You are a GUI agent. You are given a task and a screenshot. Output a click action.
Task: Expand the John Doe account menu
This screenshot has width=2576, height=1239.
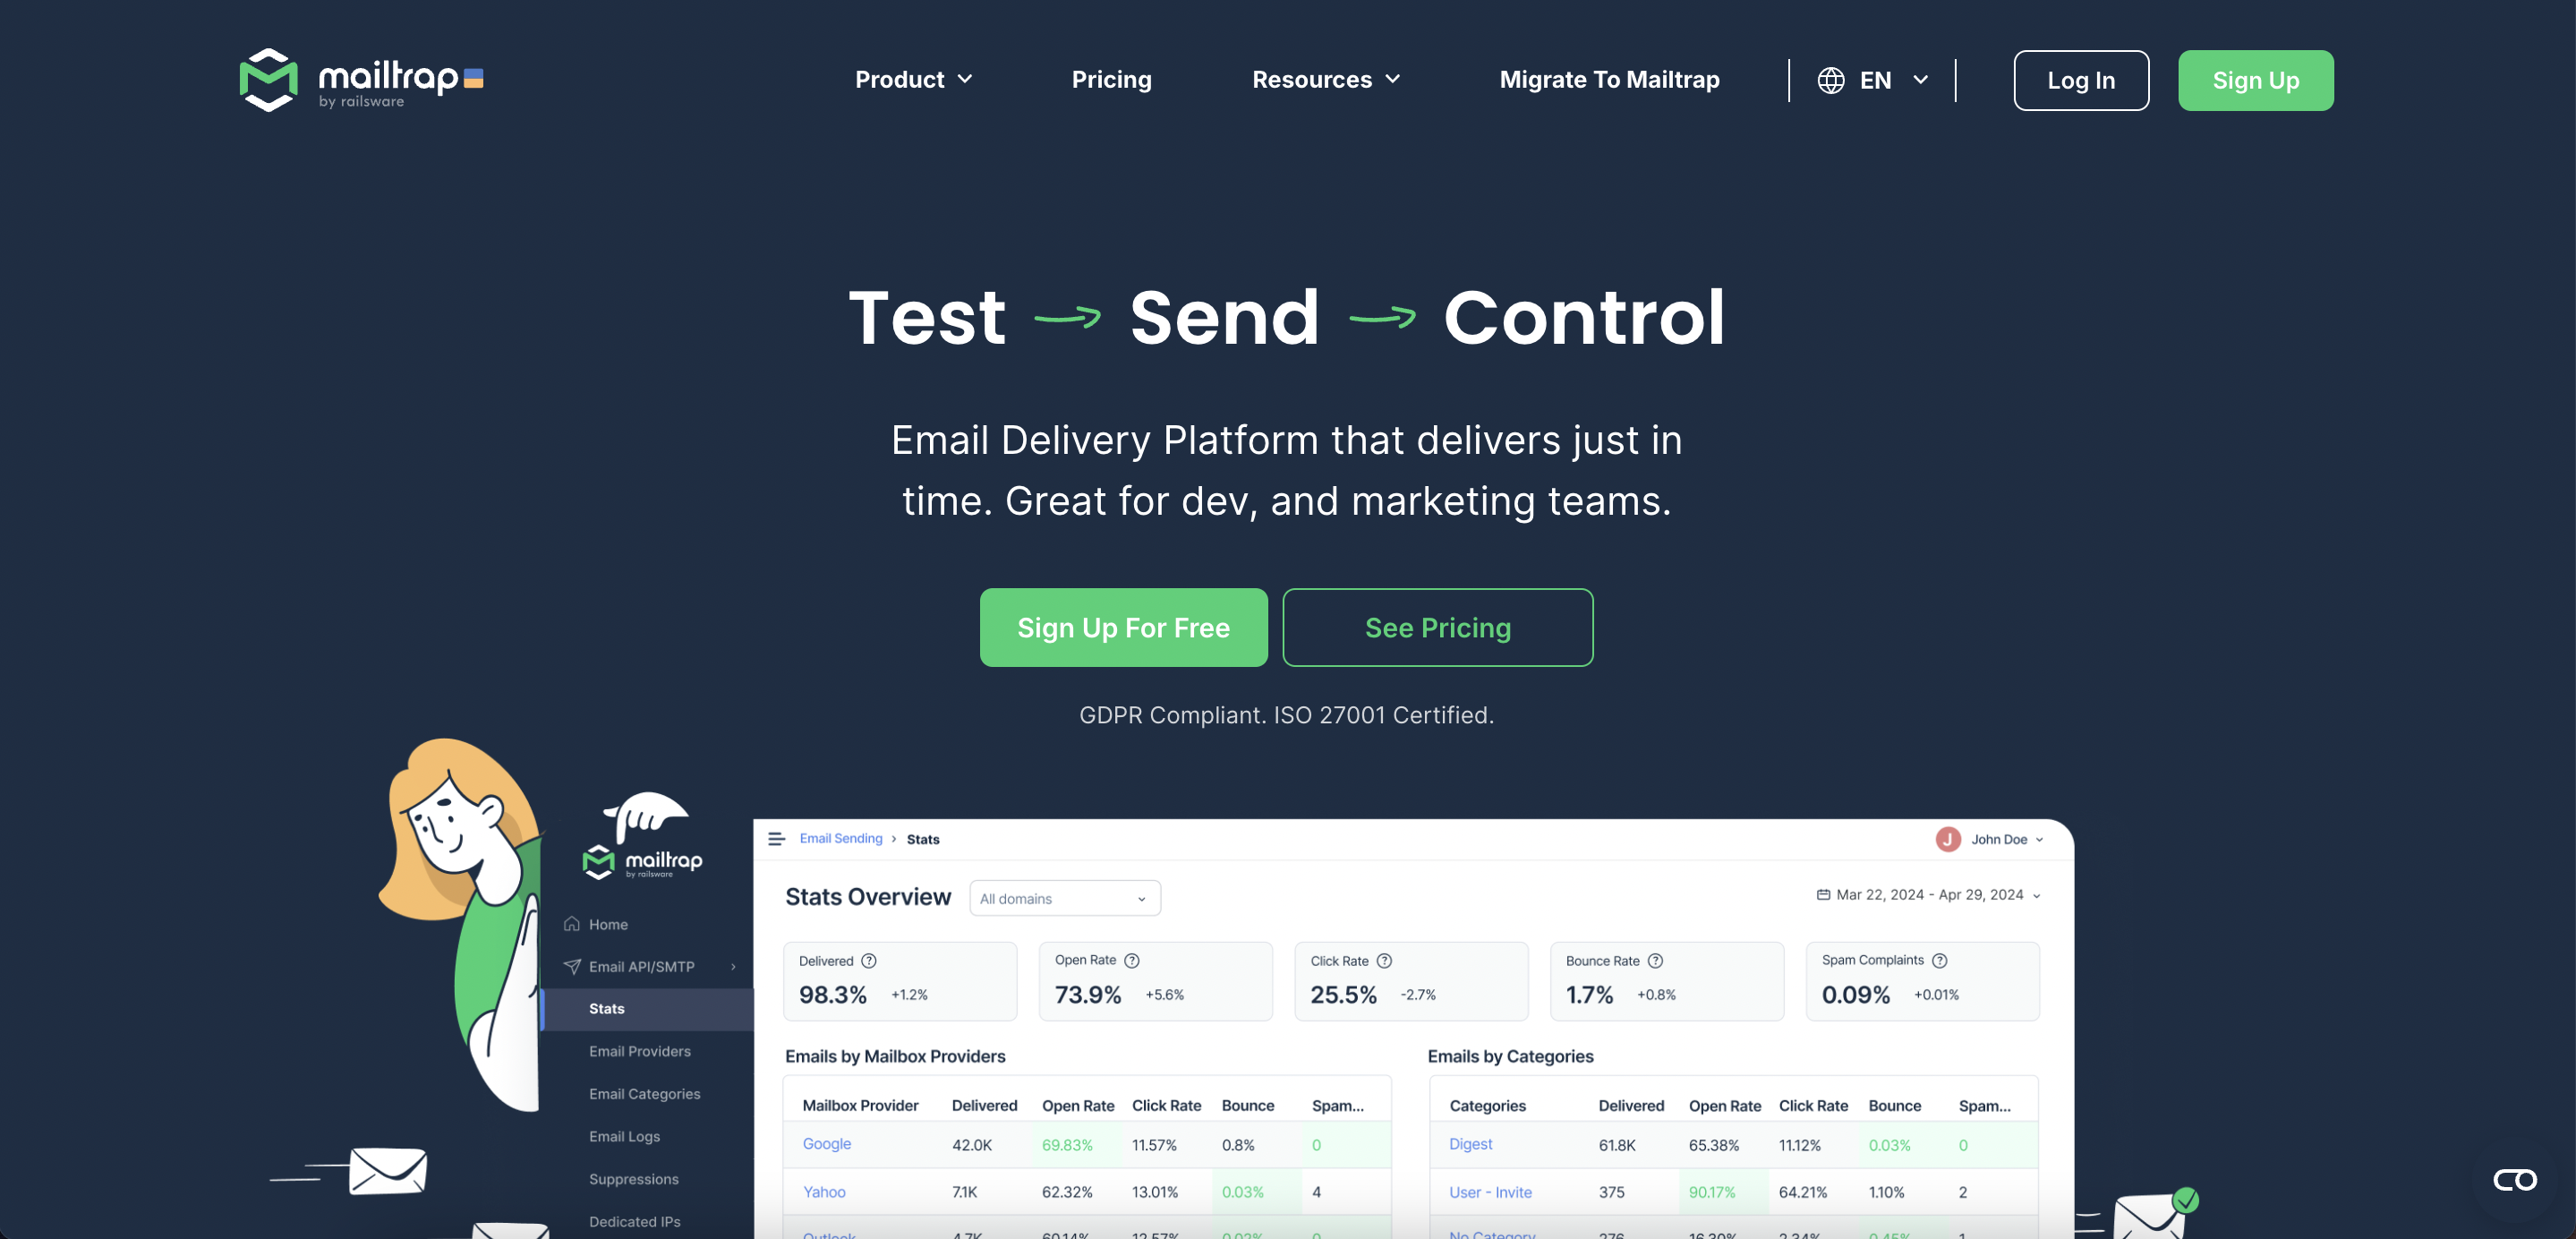click(x=1990, y=838)
